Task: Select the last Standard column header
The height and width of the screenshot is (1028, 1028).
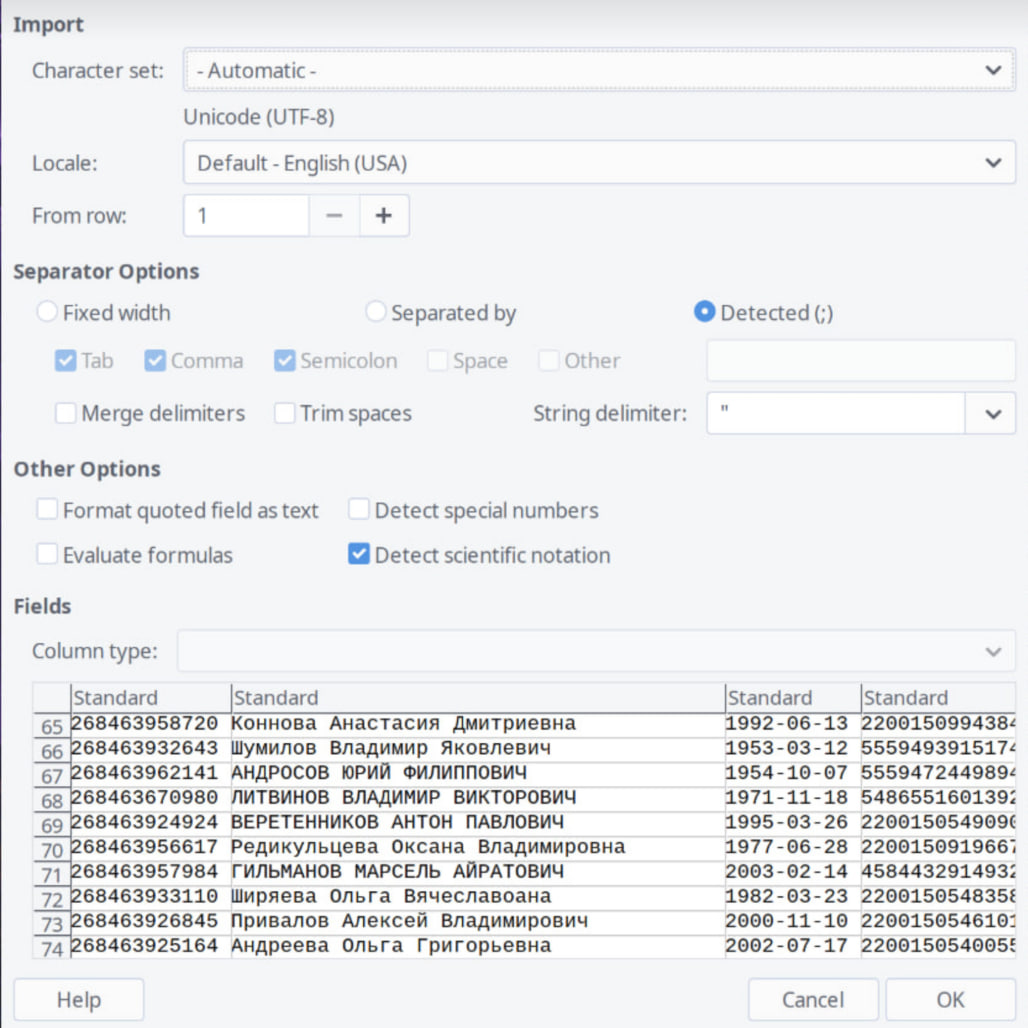Action: pos(938,698)
